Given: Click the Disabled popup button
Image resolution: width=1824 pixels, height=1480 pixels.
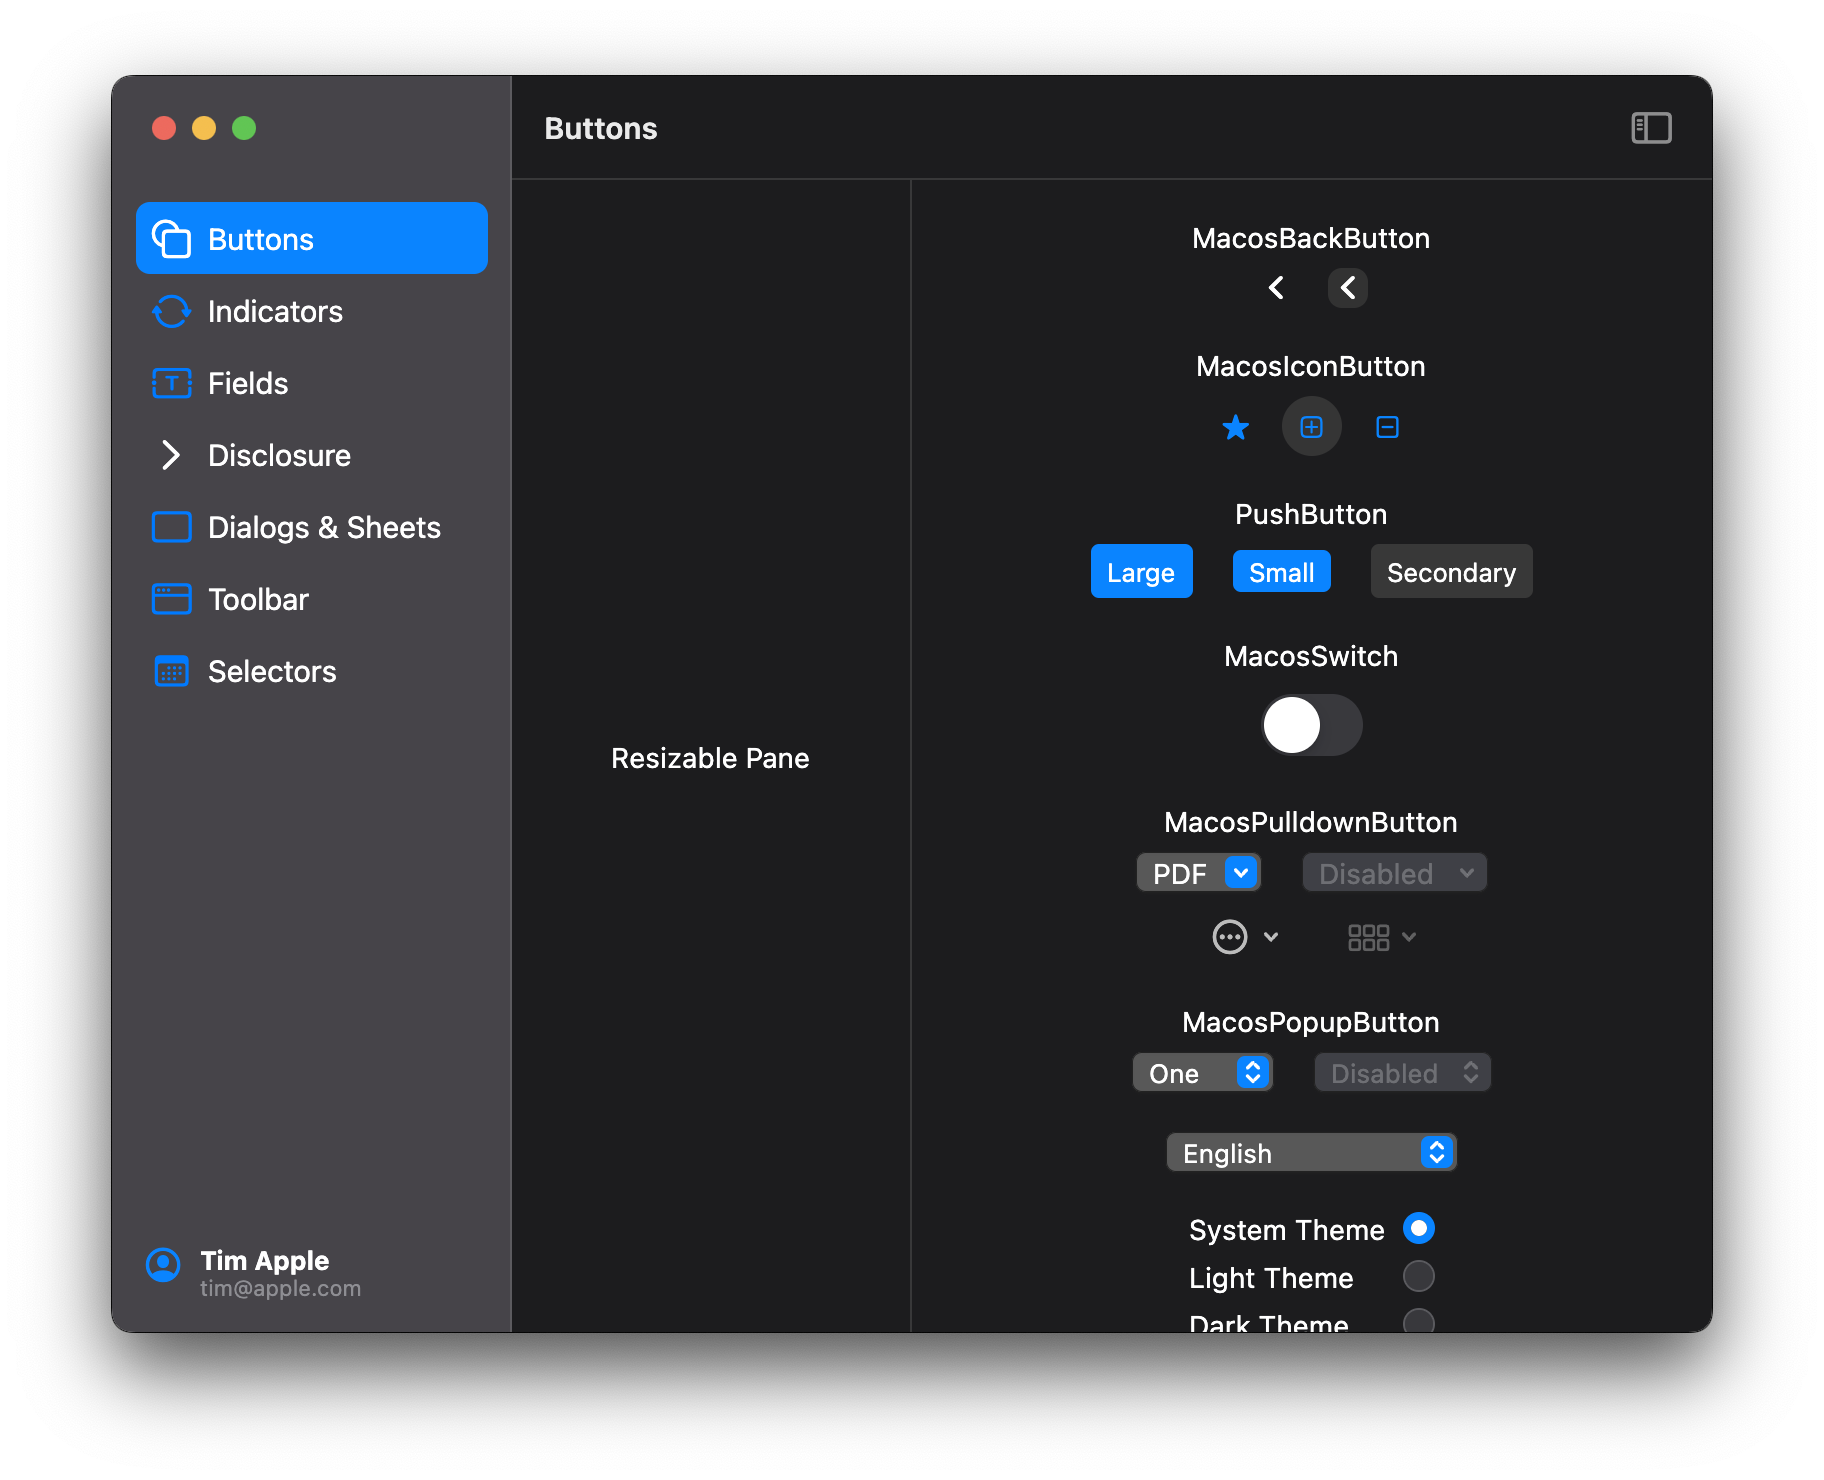Looking at the screenshot, I should point(1402,1073).
